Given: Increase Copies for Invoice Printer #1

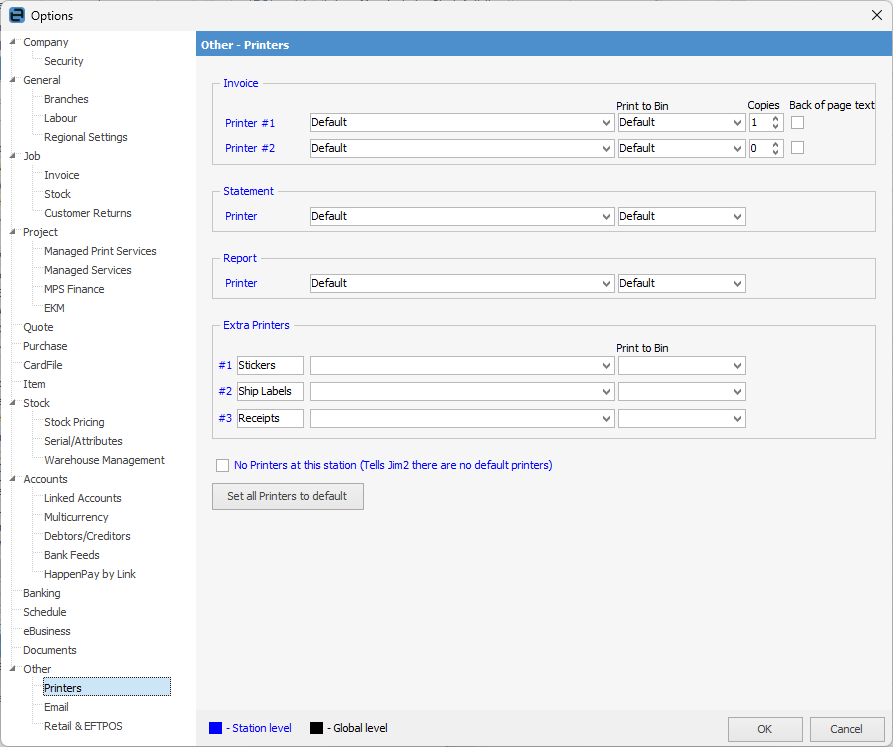Looking at the screenshot, I should [775, 119].
